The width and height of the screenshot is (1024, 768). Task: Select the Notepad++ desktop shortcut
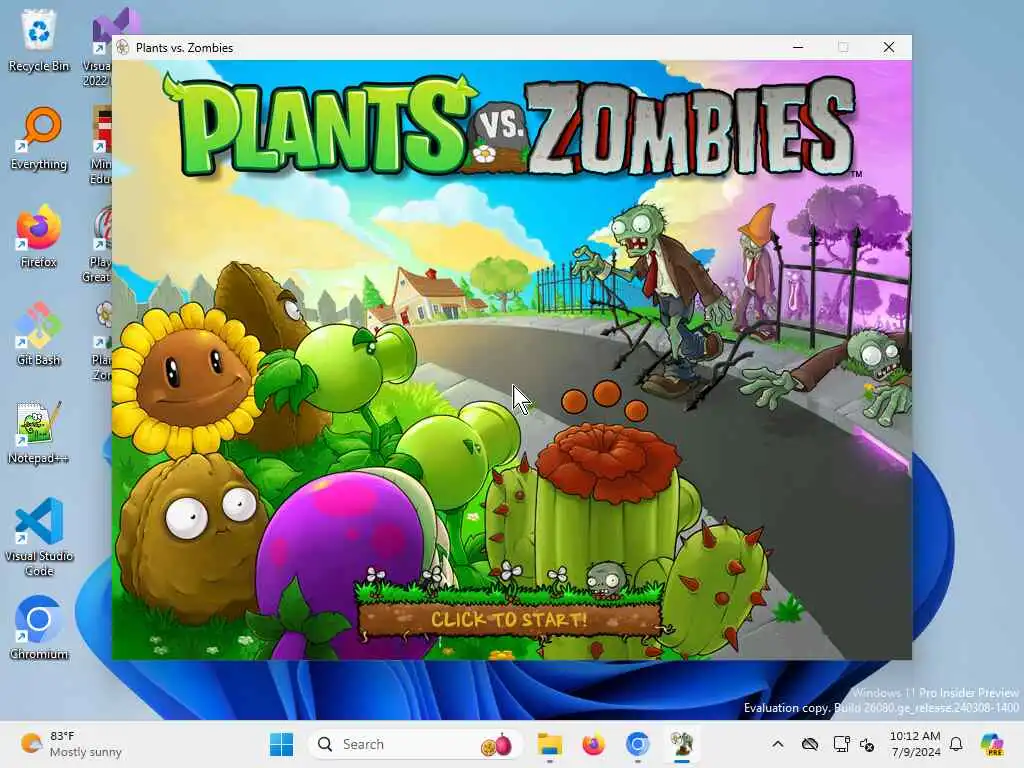(39, 432)
